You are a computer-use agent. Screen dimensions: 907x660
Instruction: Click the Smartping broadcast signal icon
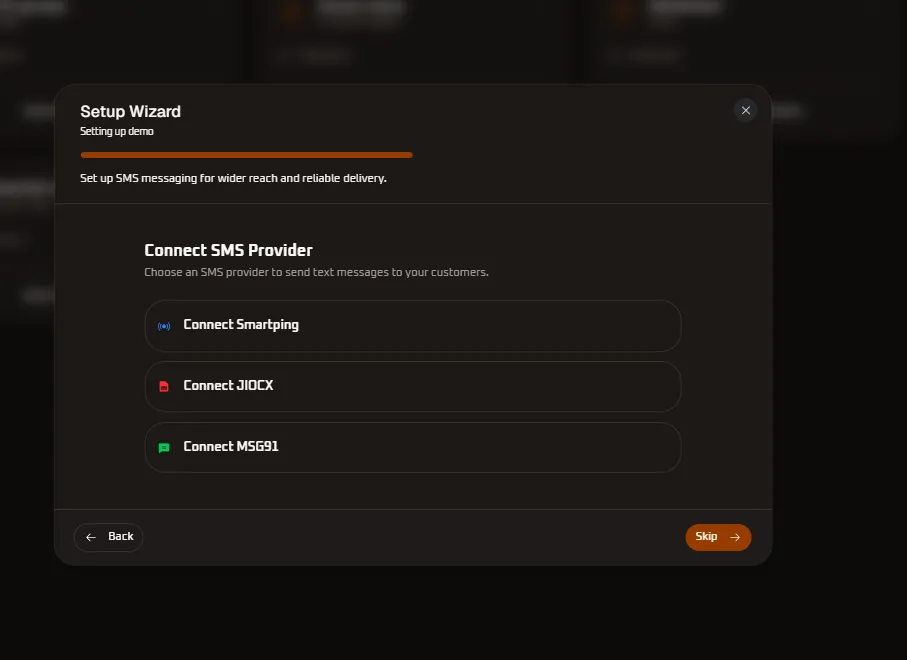coord(164,326)
